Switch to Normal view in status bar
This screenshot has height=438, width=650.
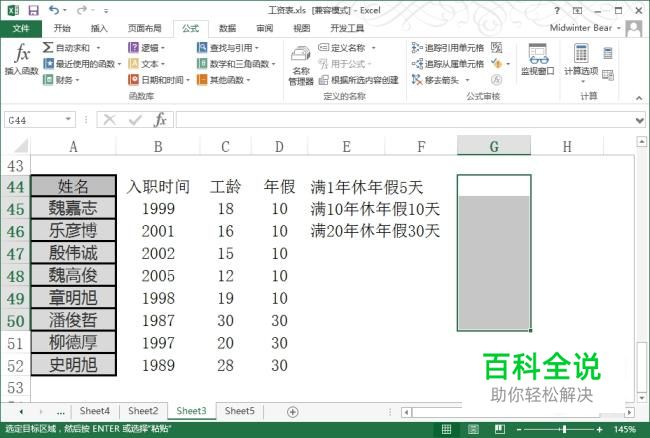pos(446,429)
